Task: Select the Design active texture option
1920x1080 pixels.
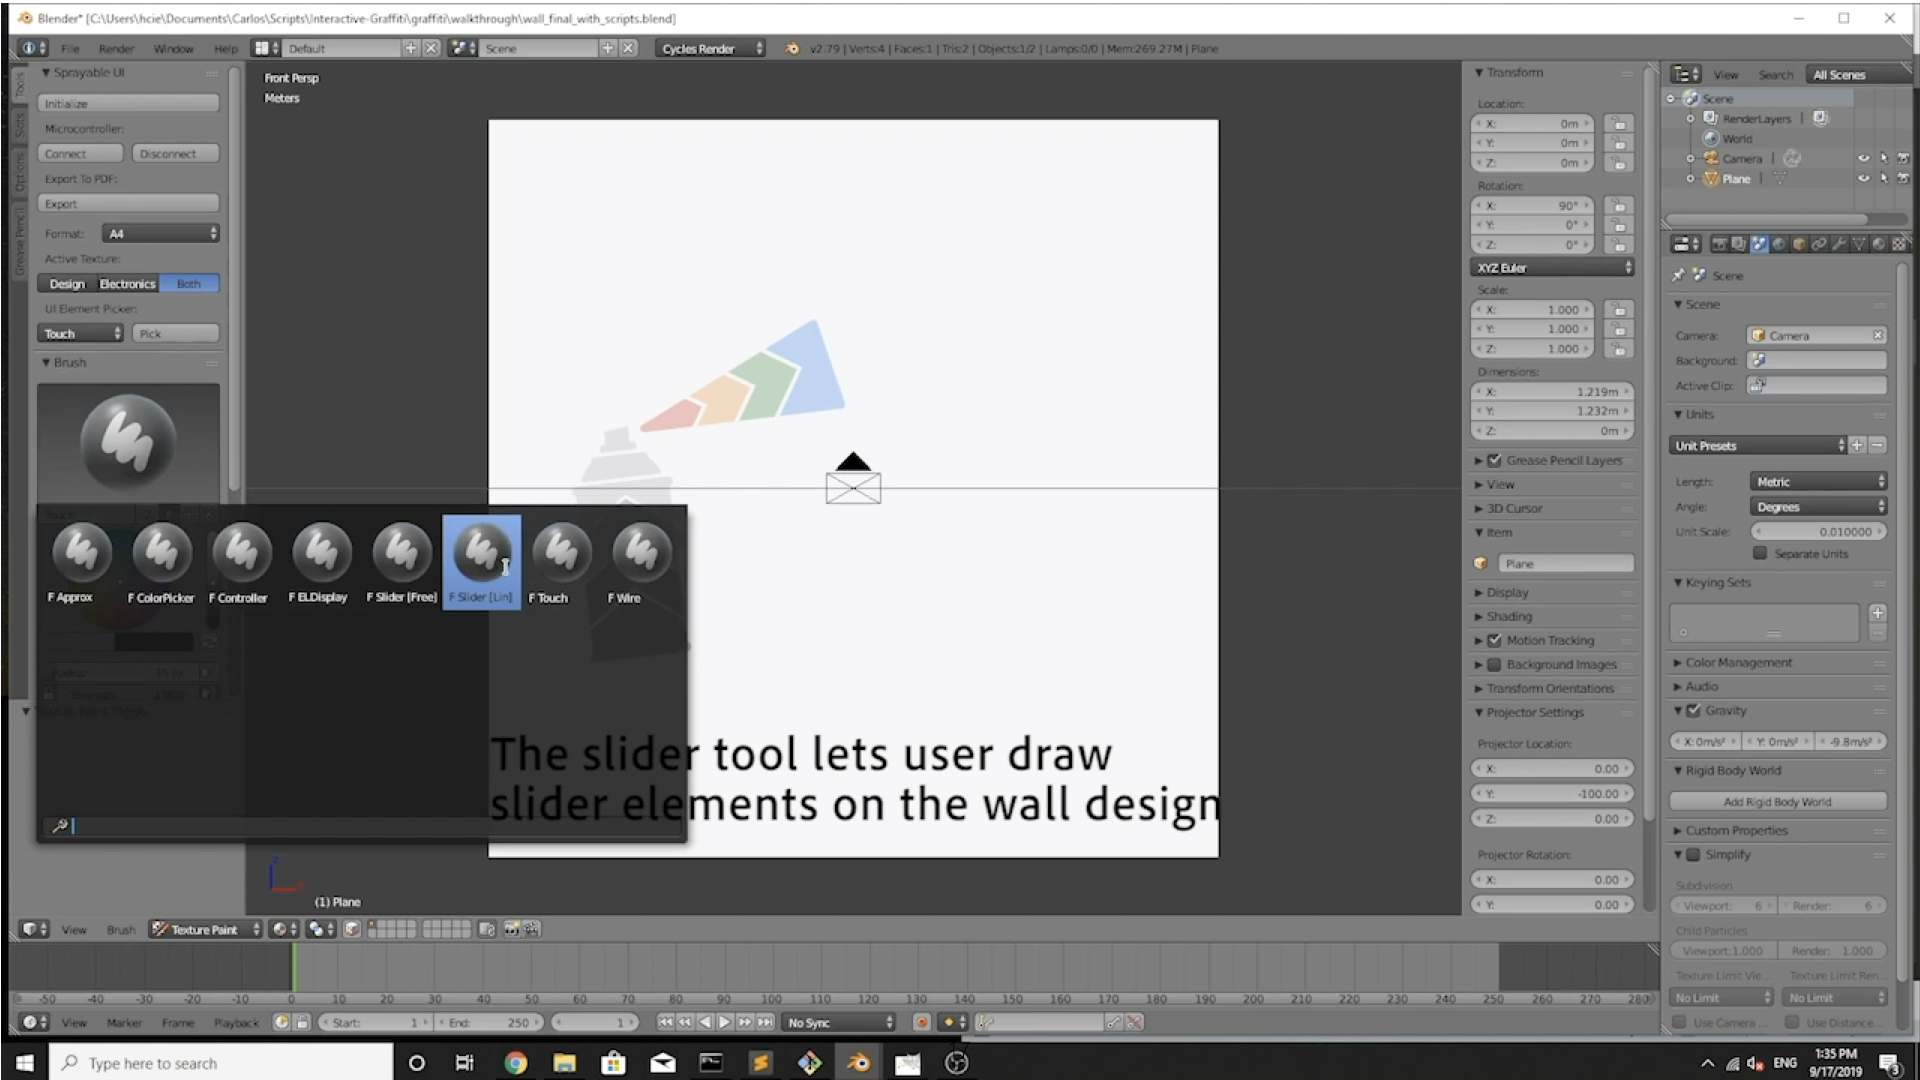Action: click(x=67, y=284)
